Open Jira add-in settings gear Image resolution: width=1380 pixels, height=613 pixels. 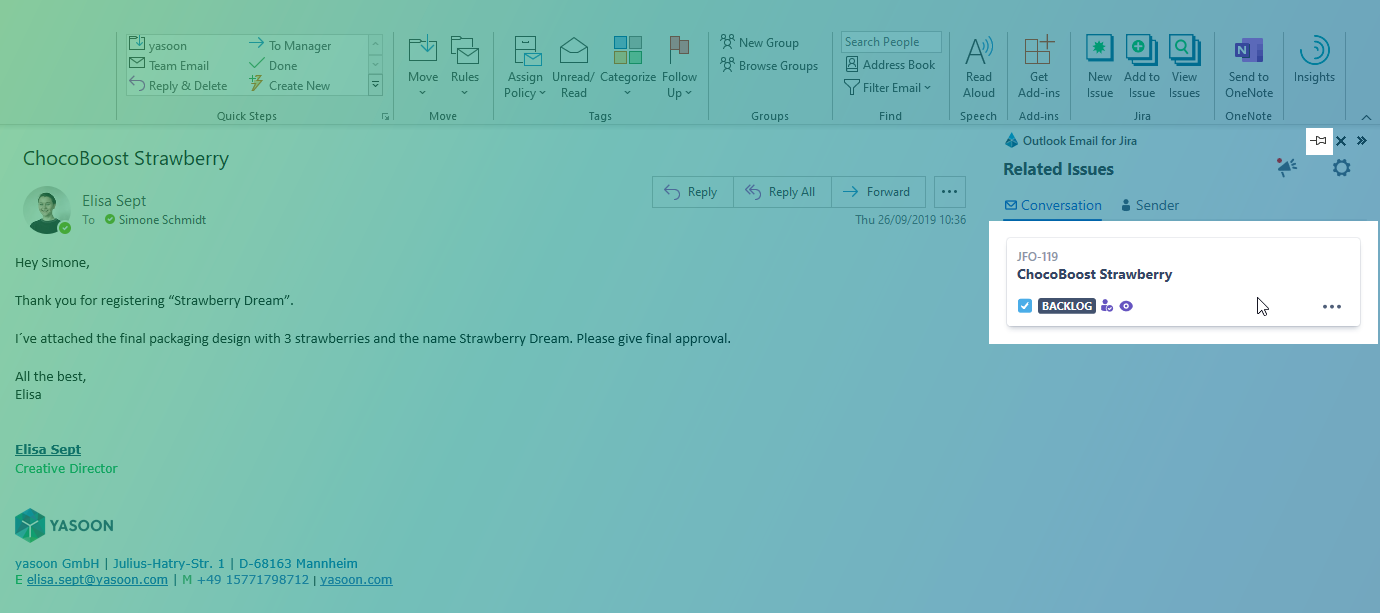(x=1341, y=168)
